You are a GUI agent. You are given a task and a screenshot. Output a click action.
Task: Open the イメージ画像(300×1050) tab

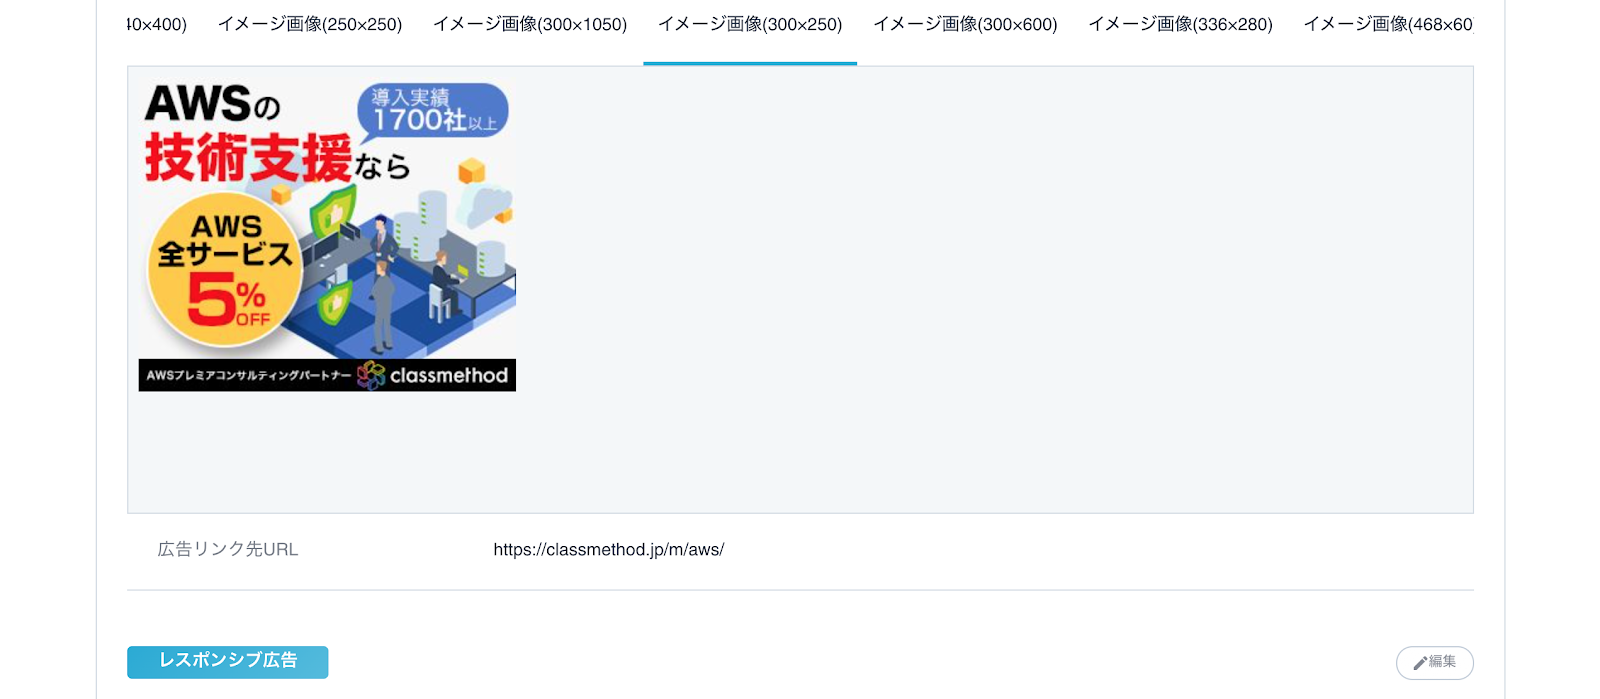click(530, 24)
